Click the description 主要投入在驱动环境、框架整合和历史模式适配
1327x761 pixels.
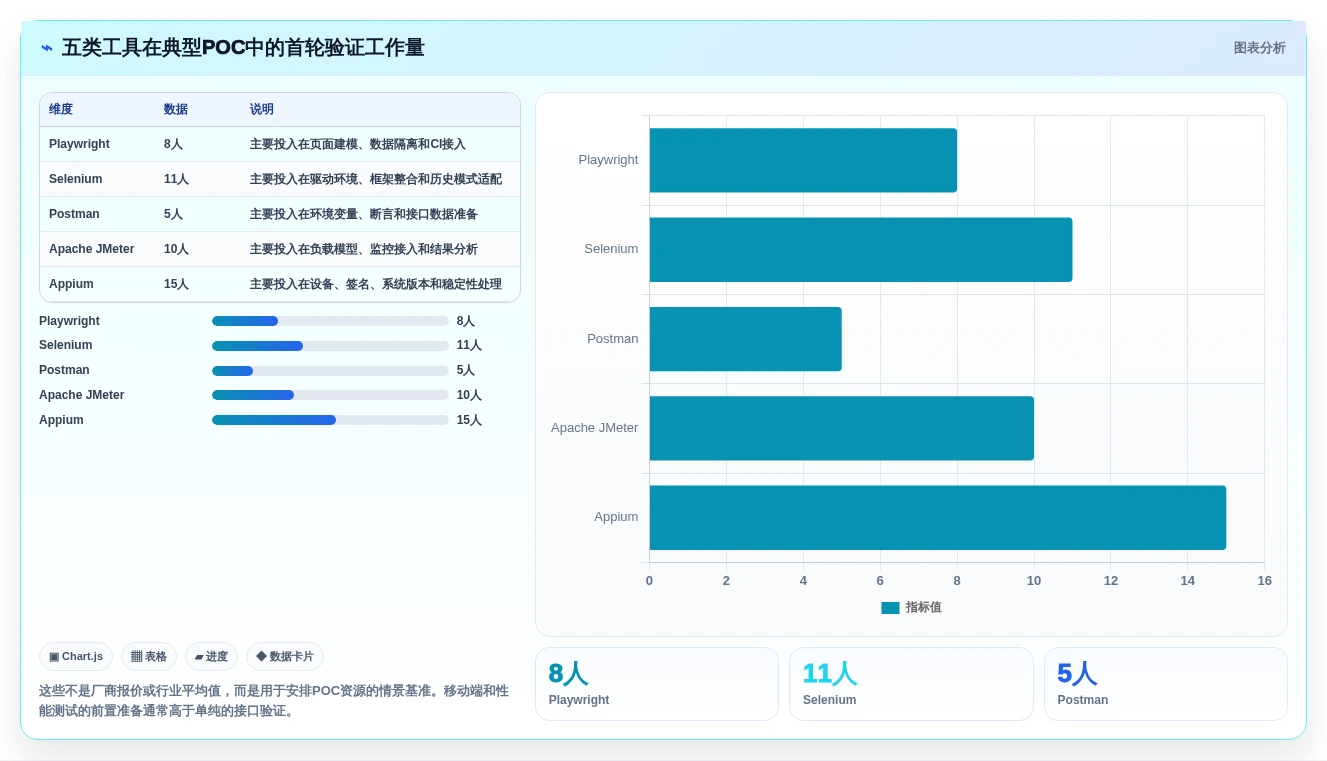click(376, 179)
